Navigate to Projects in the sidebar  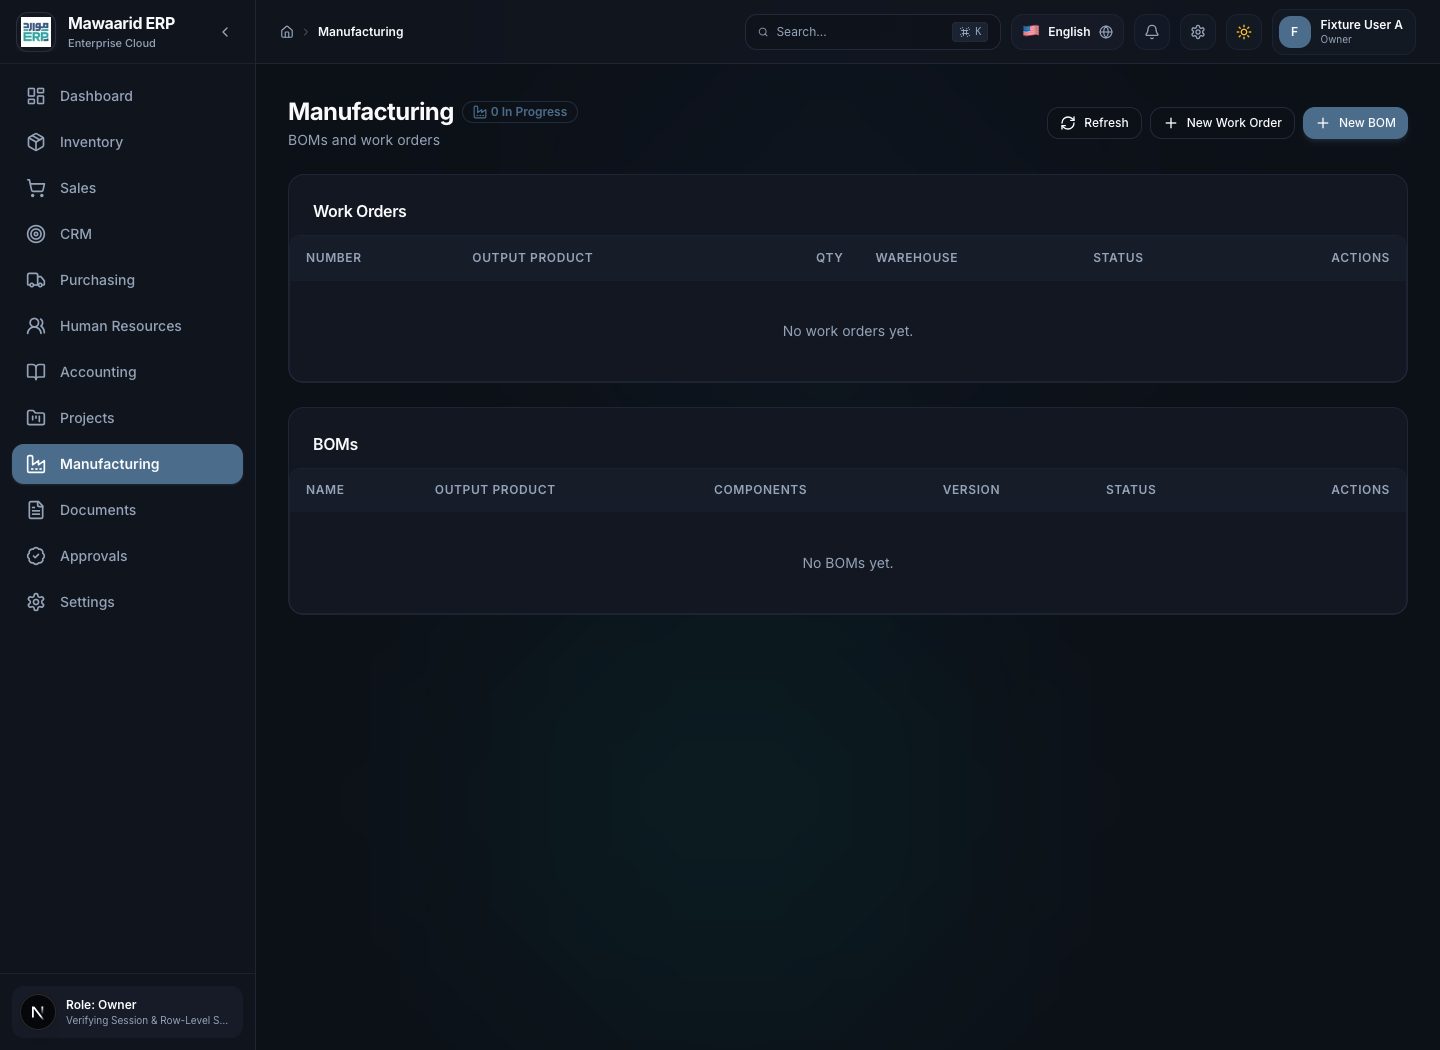pyautogui.click(x=127, y=418)
